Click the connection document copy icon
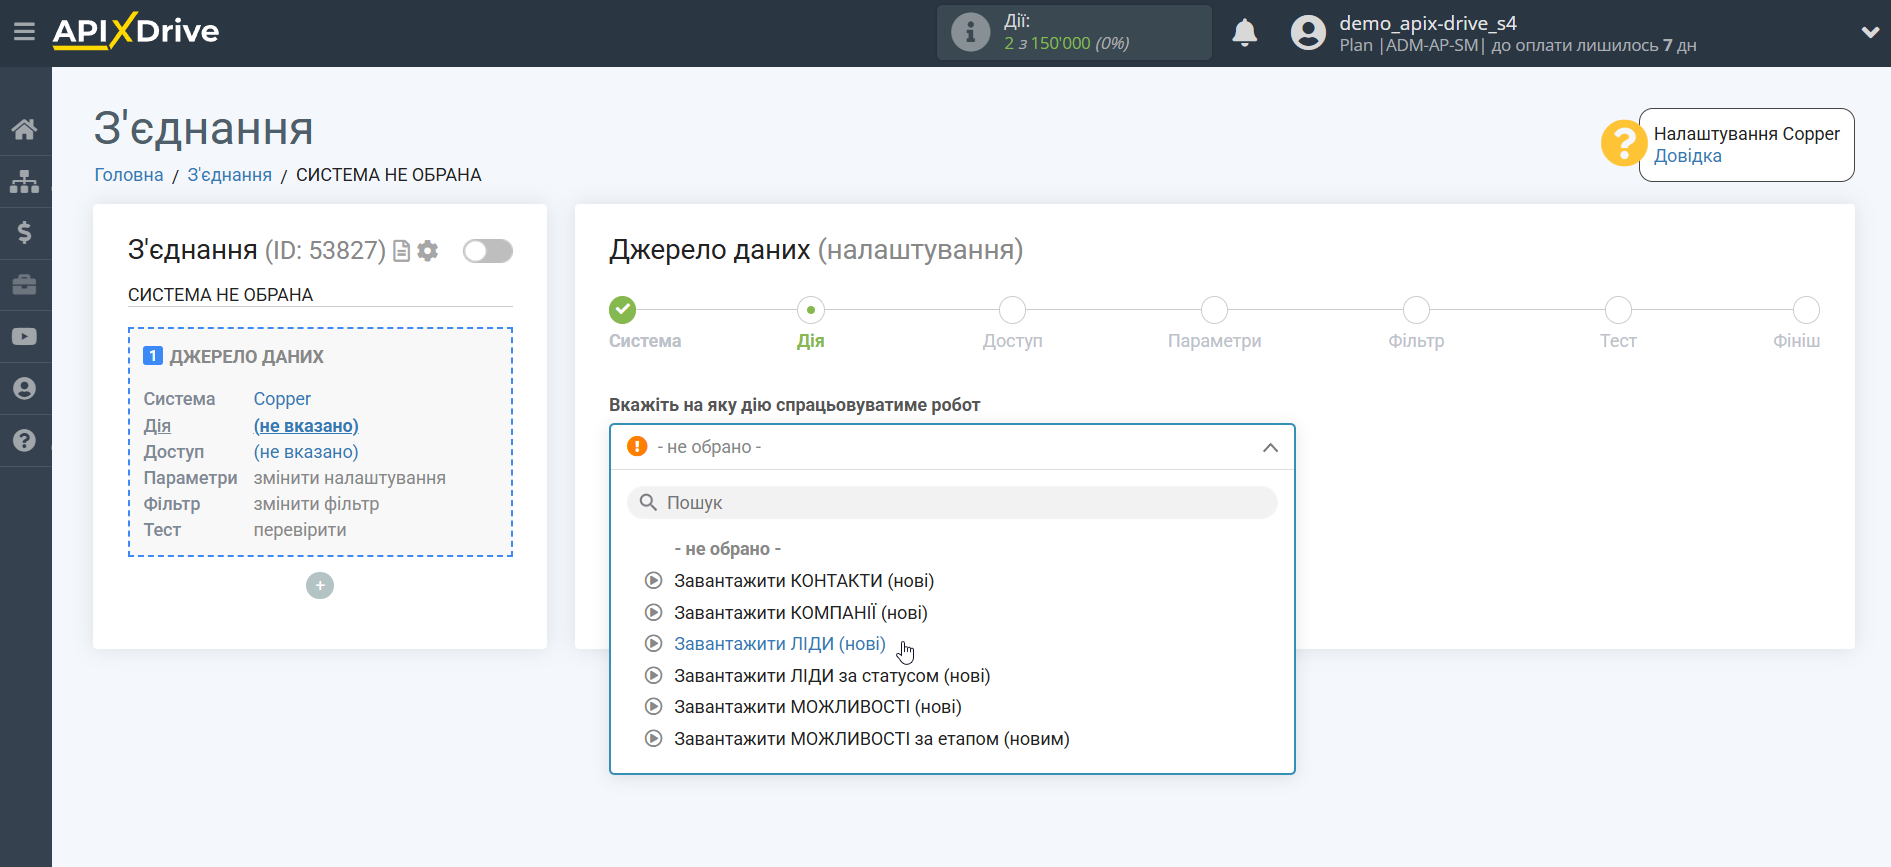The width and height of the screenshot is (1891, 867). click(402, 251)
